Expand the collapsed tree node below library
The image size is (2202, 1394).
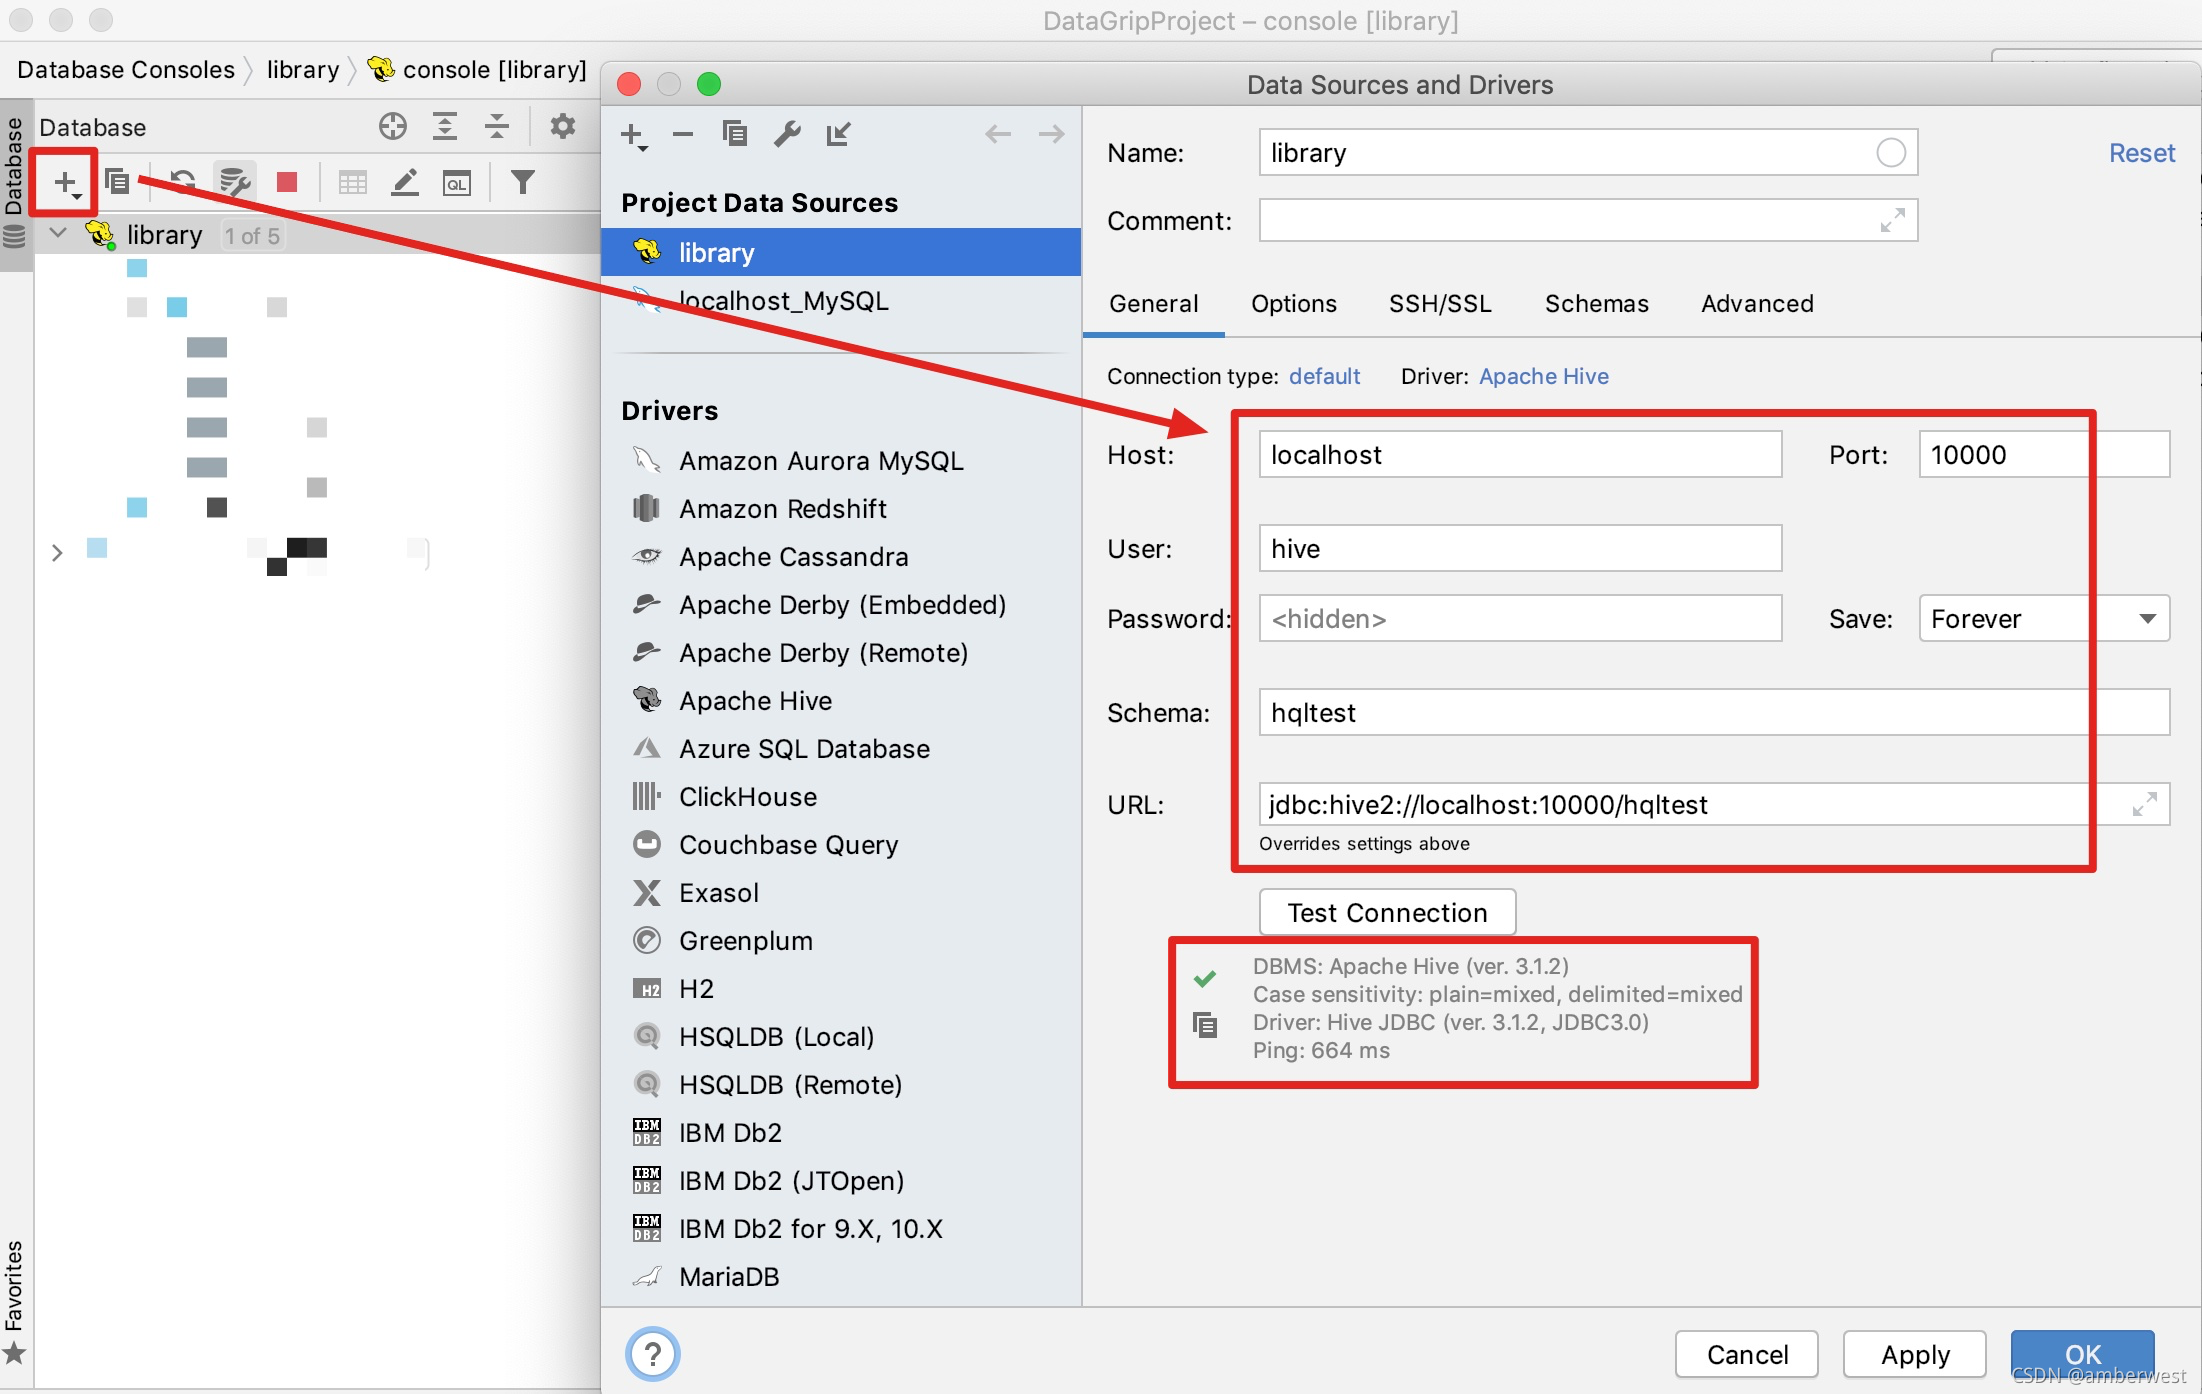pos(57,552)
